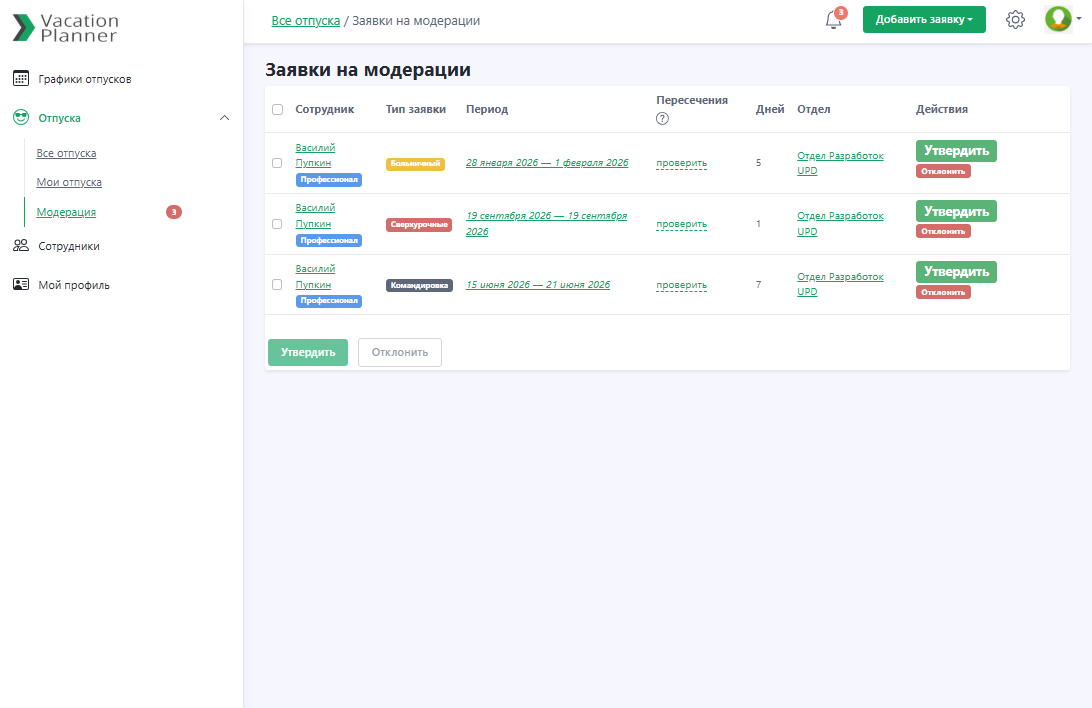Open the notifications bell icon

click(x=833, y=21)
